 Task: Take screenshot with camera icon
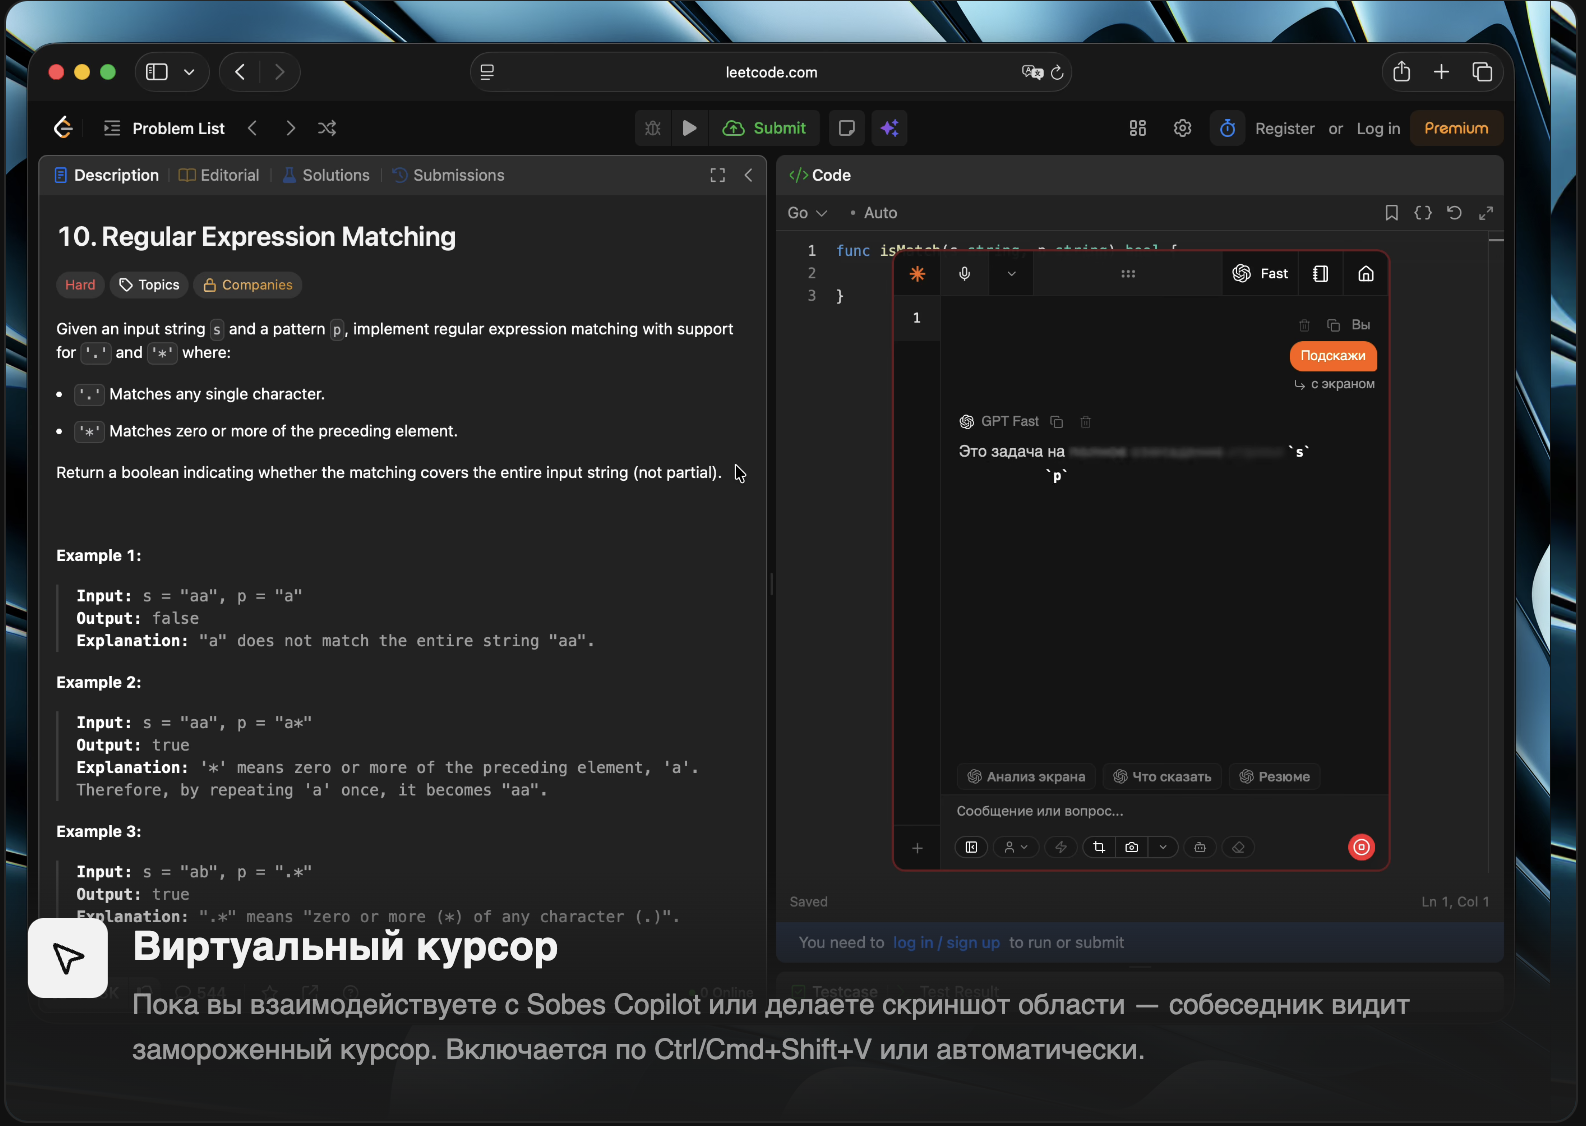(x=1132, y=847)
